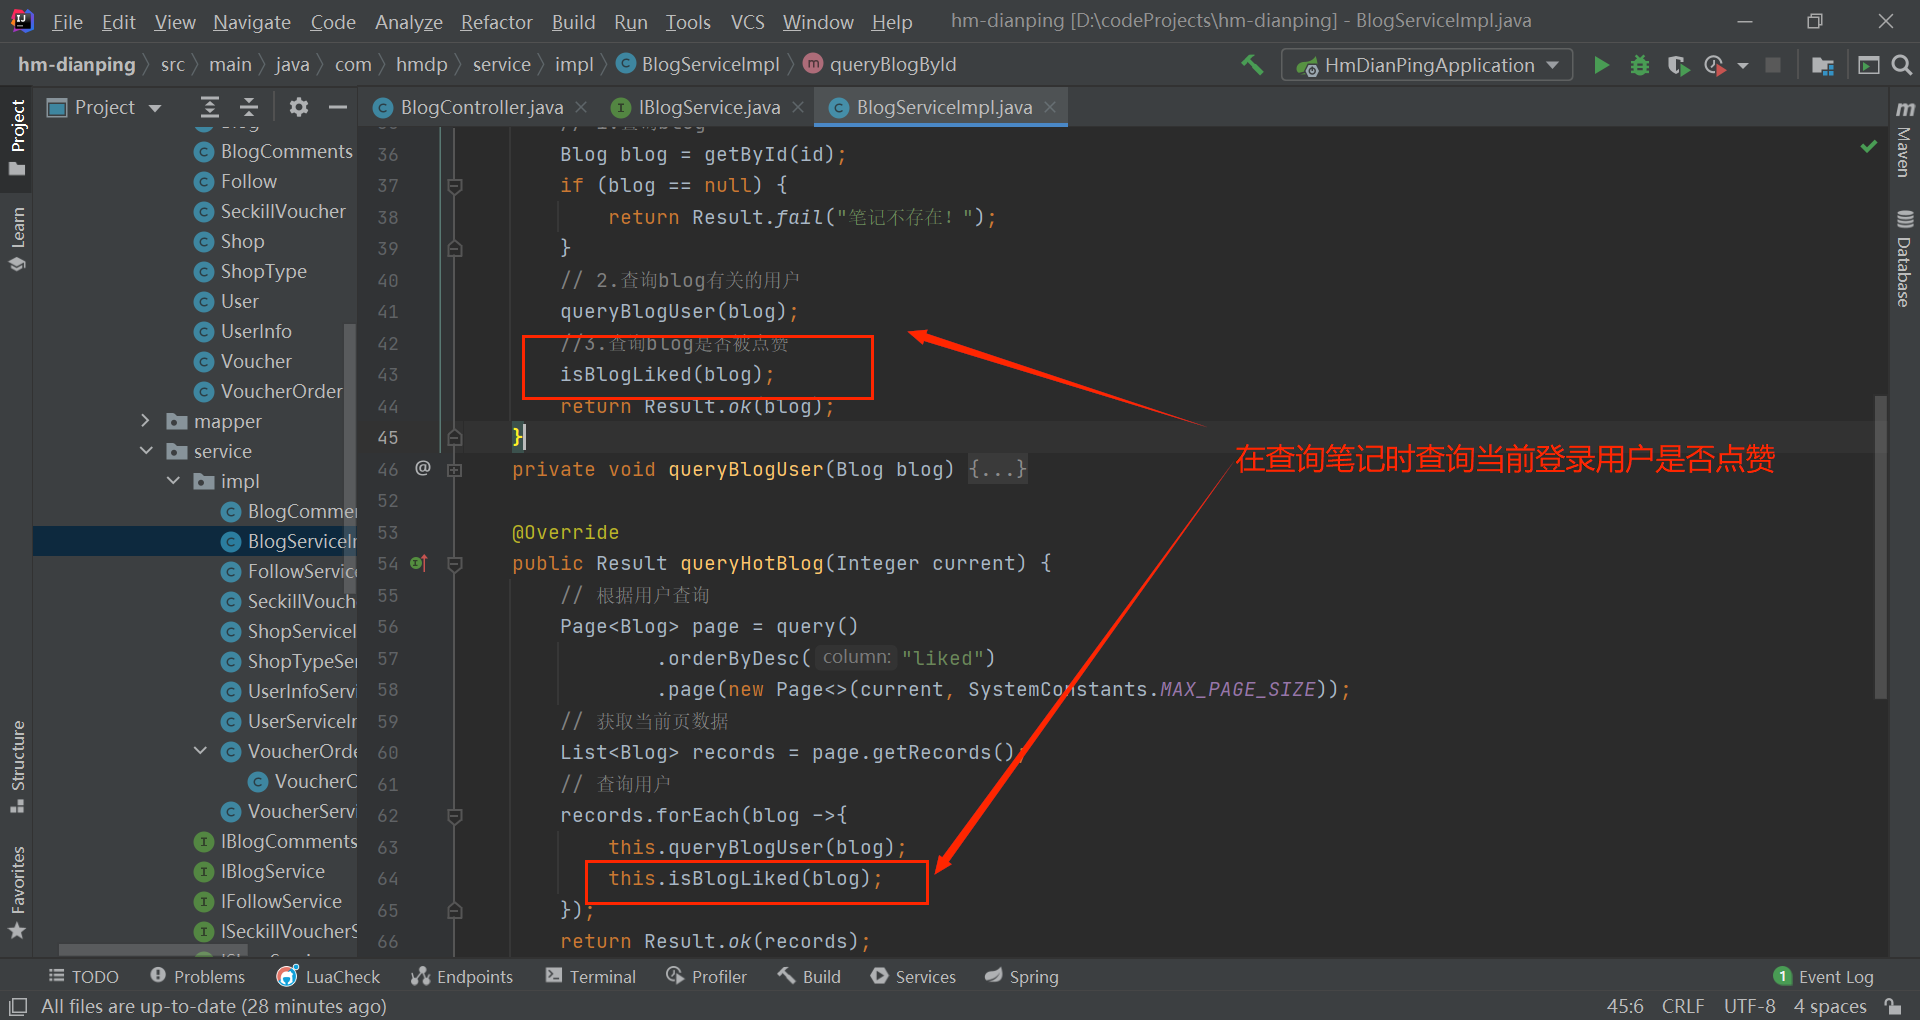Image resolution: width=1921 pixels, height=1020 pixels.
Task: Click the profiler run icon
Action: [1714, 65]
